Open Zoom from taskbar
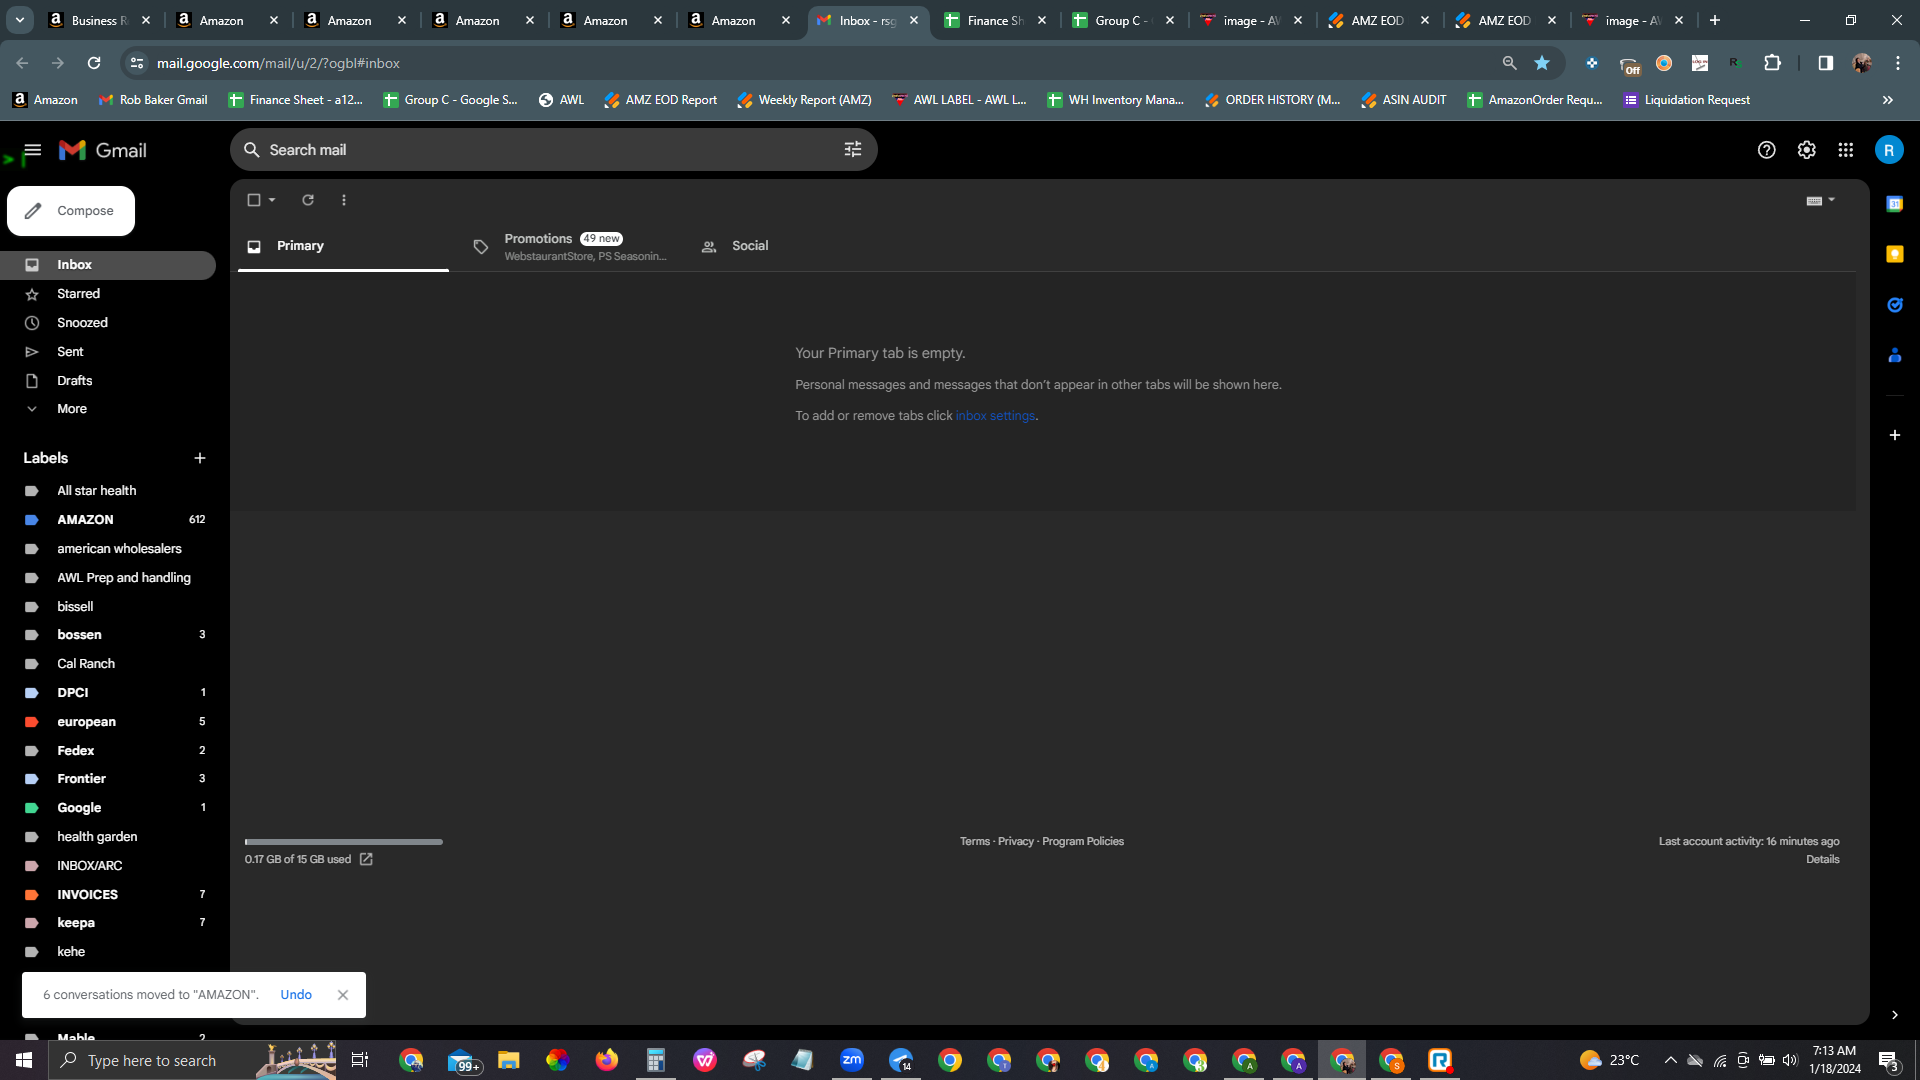The height and width of the screenshot is (1080, 1920). click(x=852, y=1060)
